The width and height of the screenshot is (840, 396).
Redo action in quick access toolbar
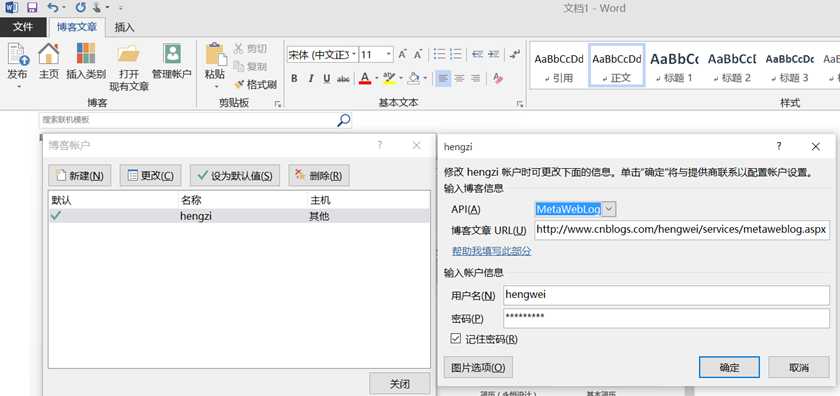click(x=80, y=8)
